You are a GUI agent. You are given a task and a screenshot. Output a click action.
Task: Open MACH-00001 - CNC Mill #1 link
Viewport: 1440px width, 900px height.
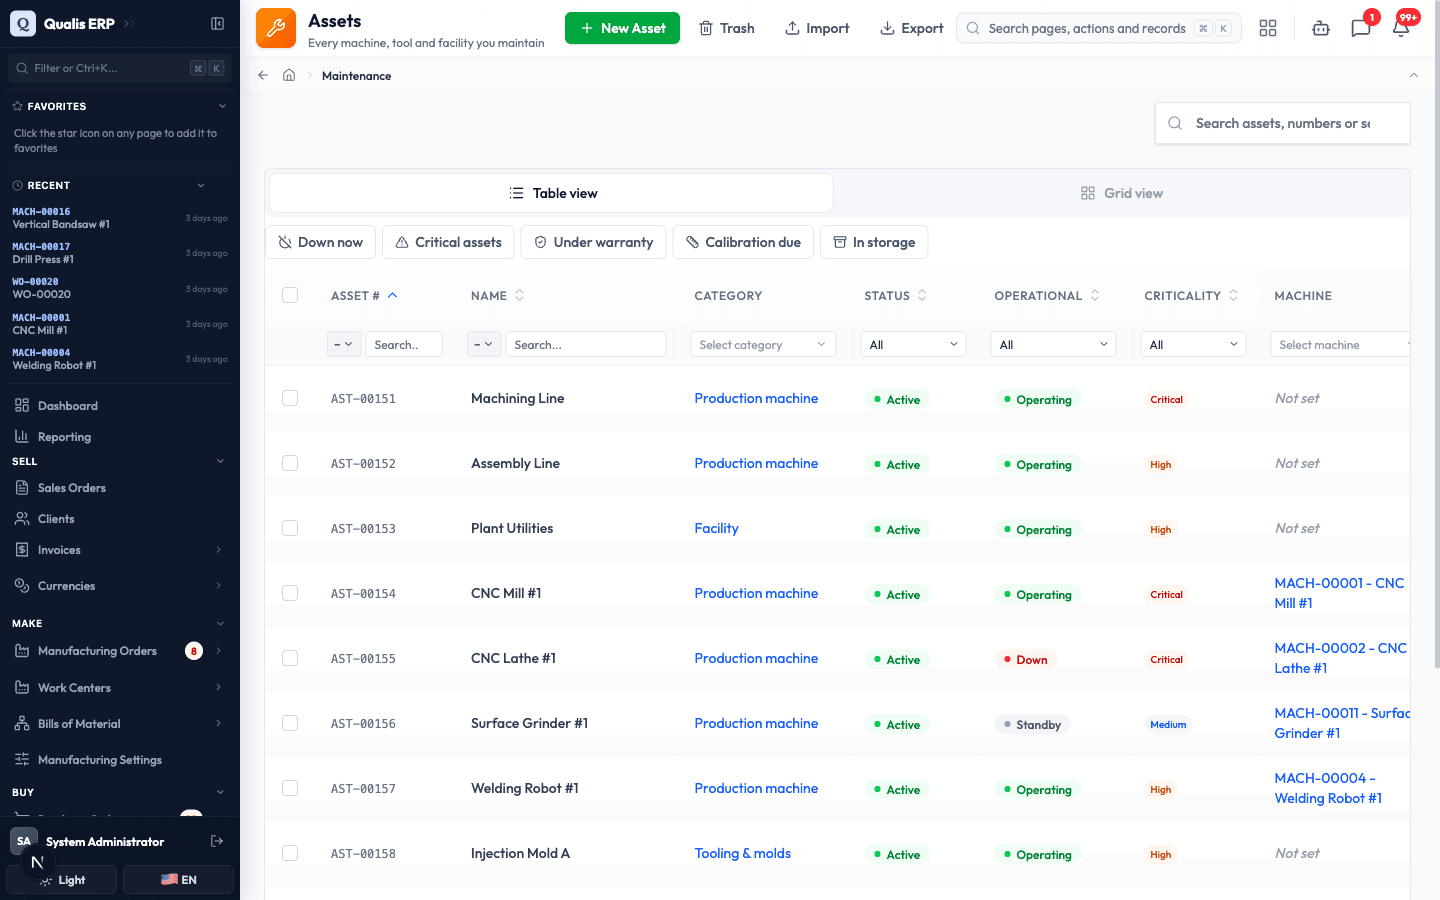(x=1340, y=593)
